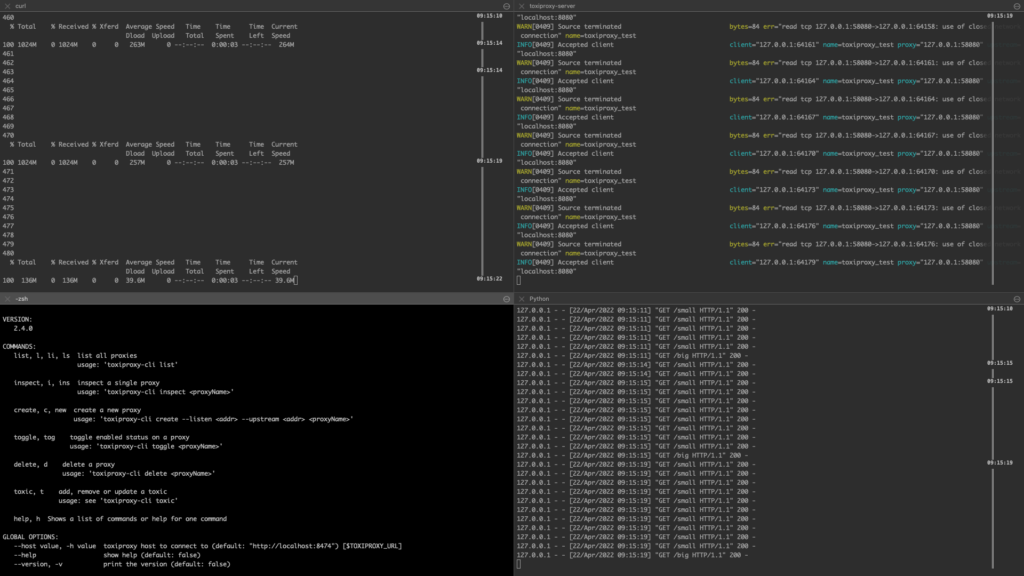Viewport: 1024px width, 576px height.
Task: Click the 09:15:19 timestamp in toxiproxy-server pane
Action: (1000, 16)
